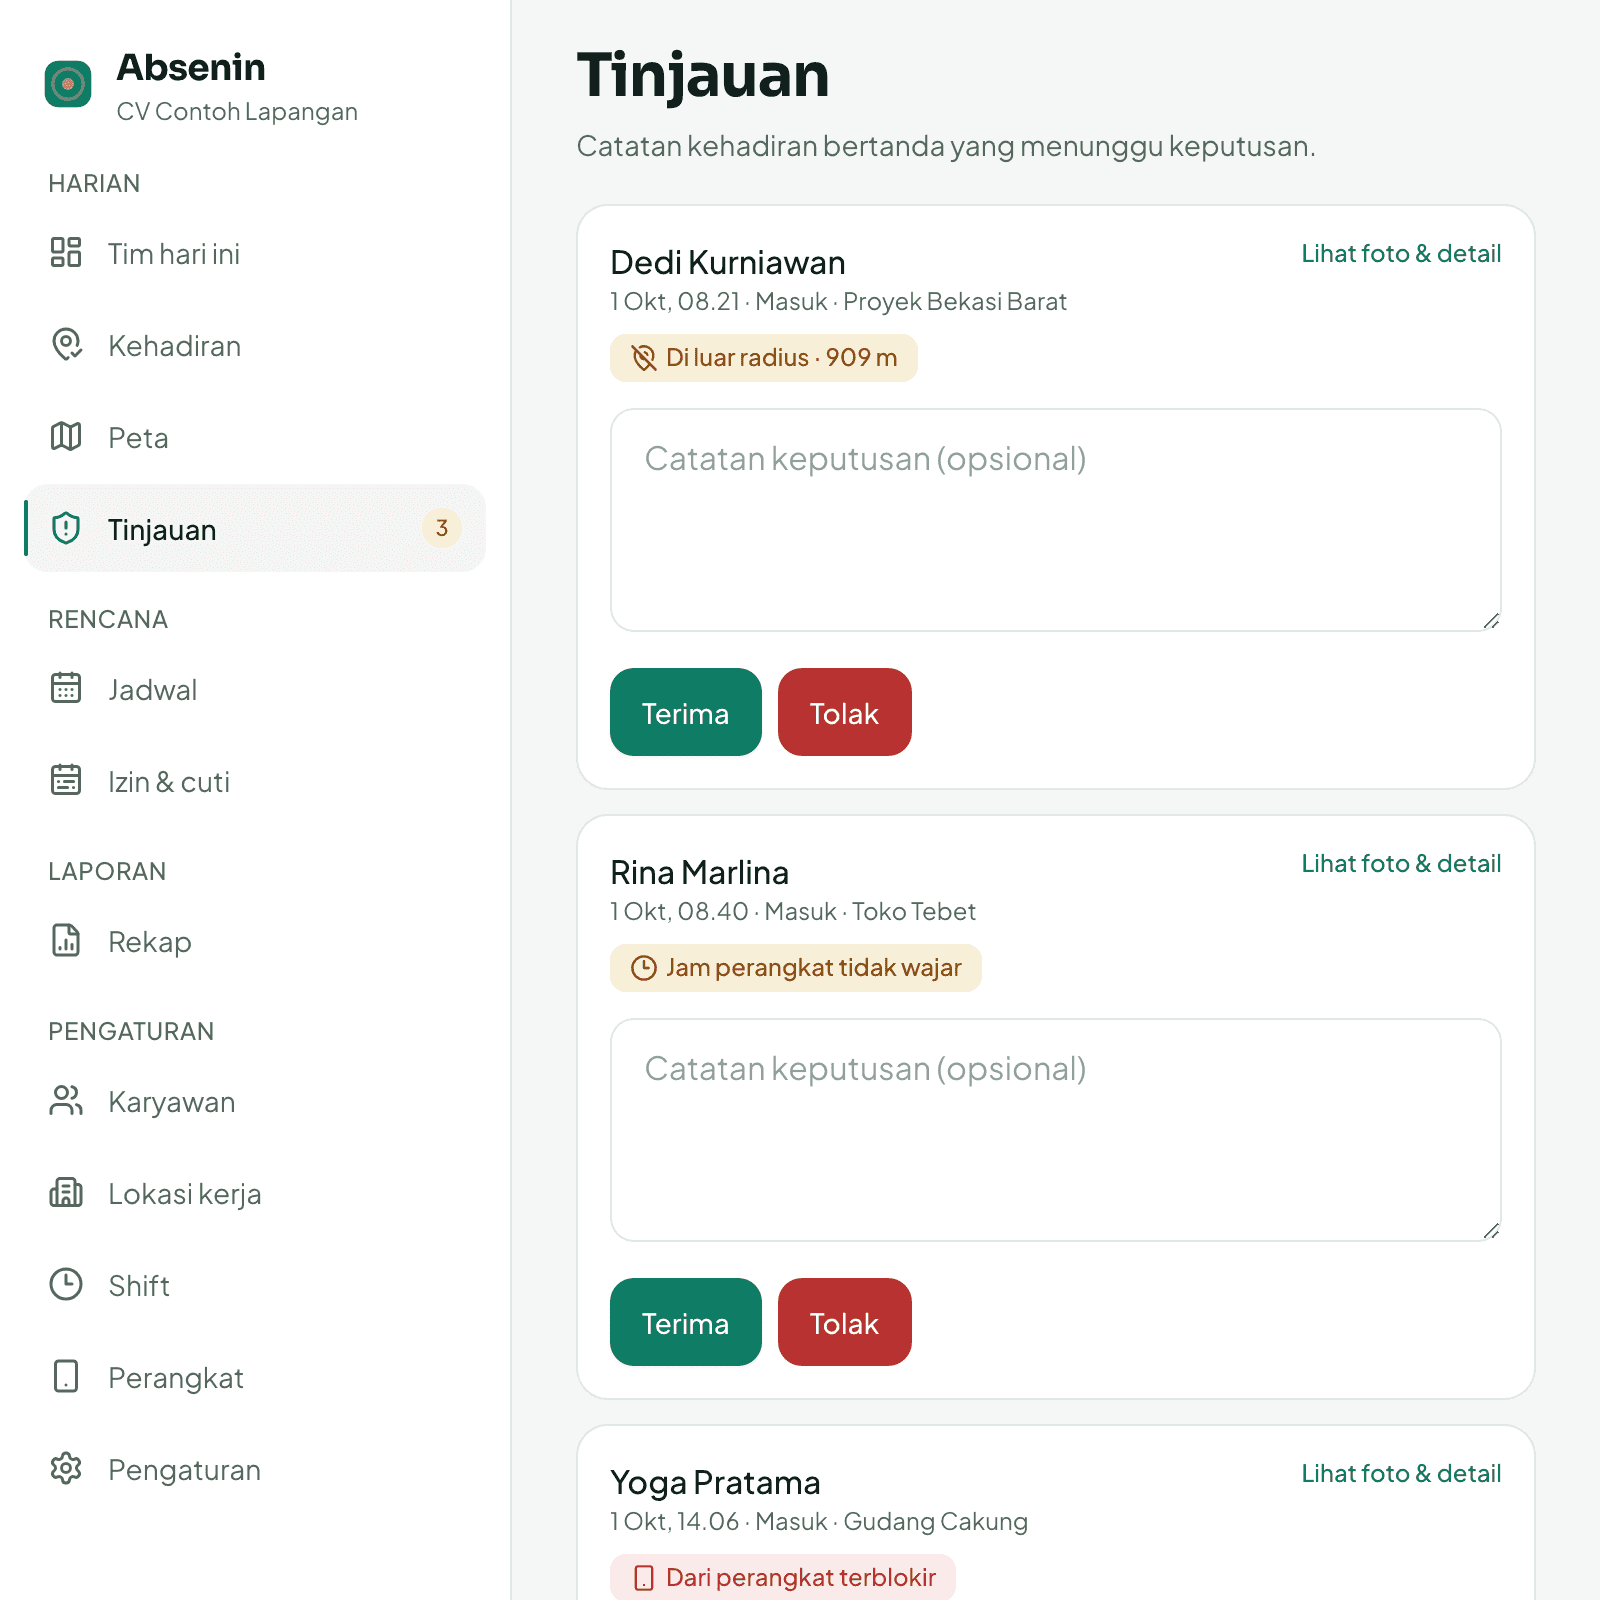This screenshot has height=1600, width=1600.
Task: Click the Jam perangkat tidak wajar flag
Action: click(796, 968)
